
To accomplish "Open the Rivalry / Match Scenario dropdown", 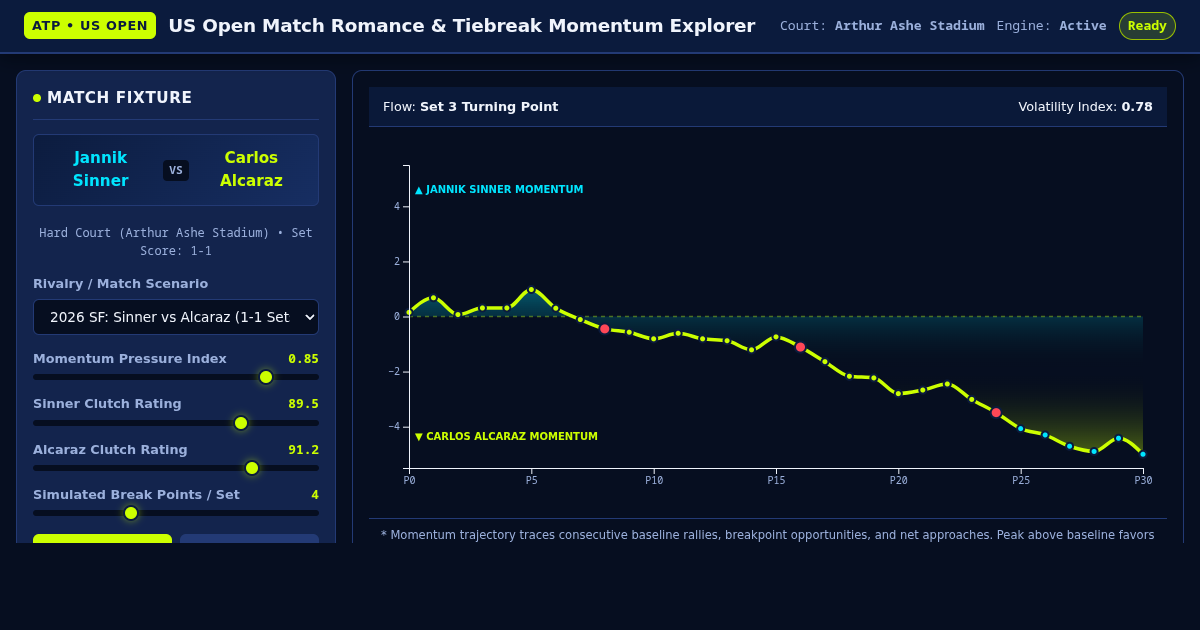I will 176,317.
